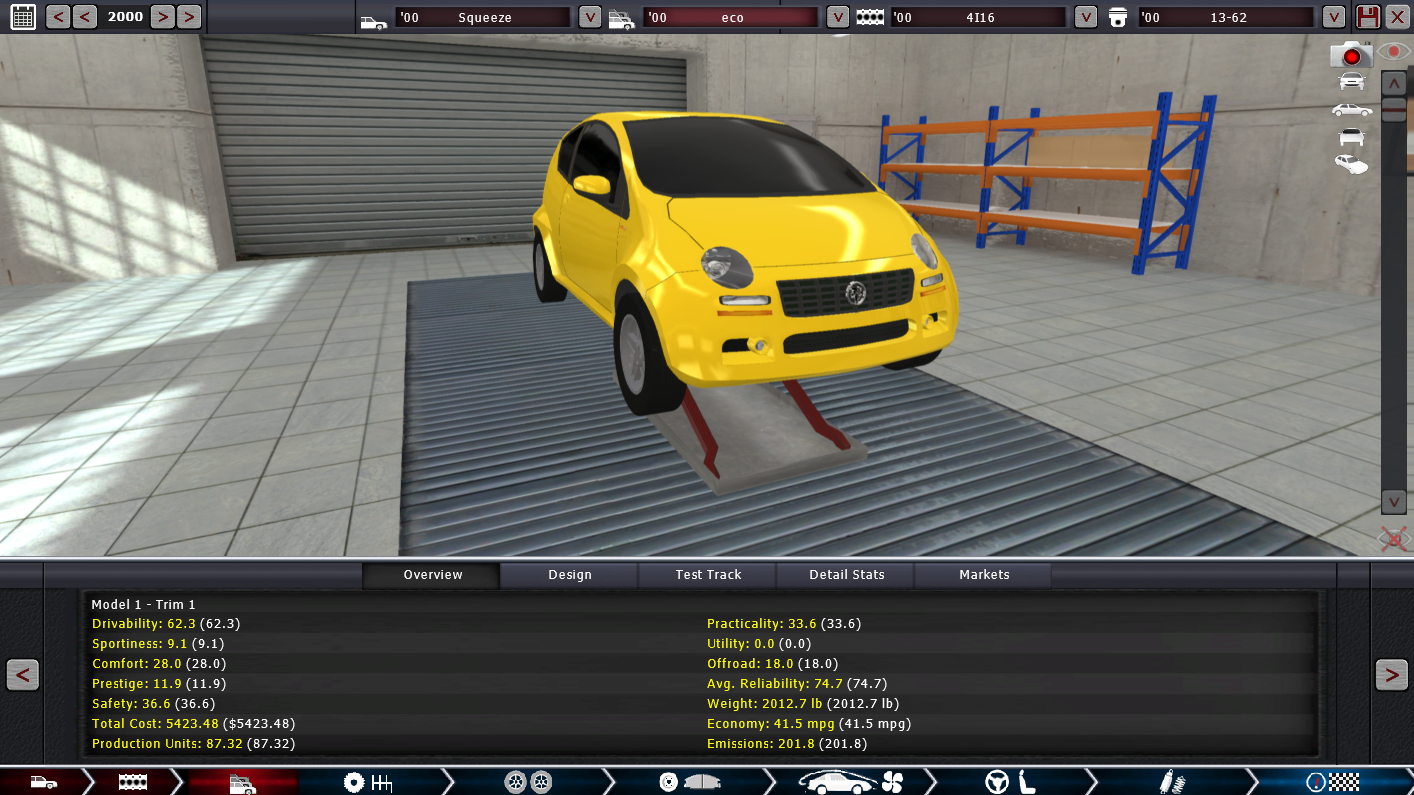Go to next page with right arrow
This screenshot has width=1414, height=795.
[1391, 675]
